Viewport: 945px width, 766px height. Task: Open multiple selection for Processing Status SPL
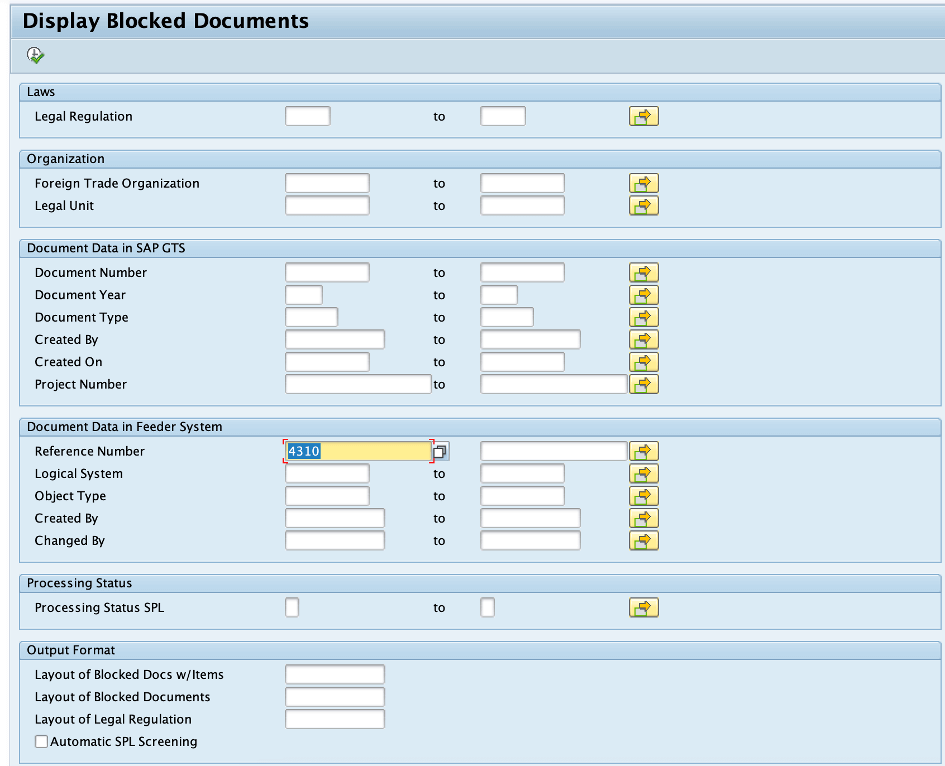point(644,607)
